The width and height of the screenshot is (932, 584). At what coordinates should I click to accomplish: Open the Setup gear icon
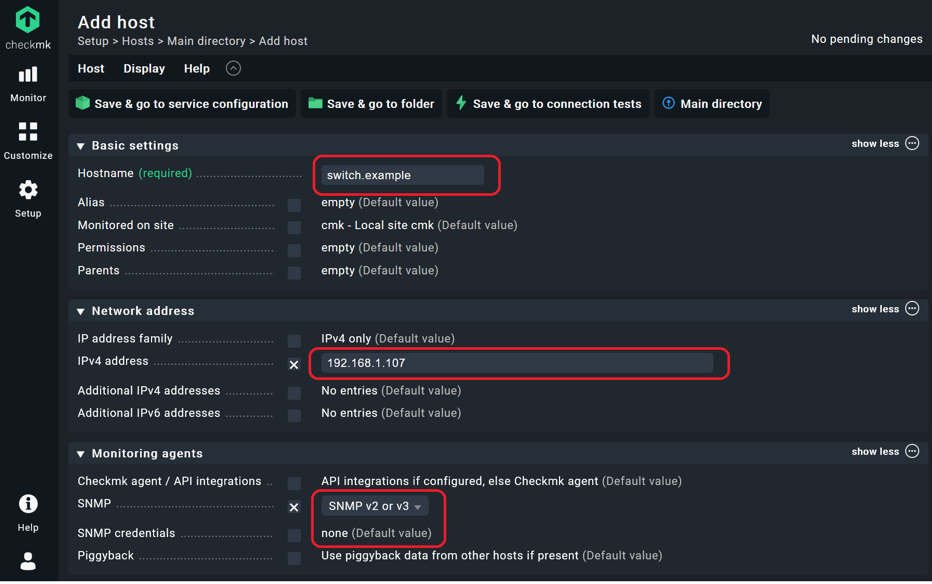point(28,190)
